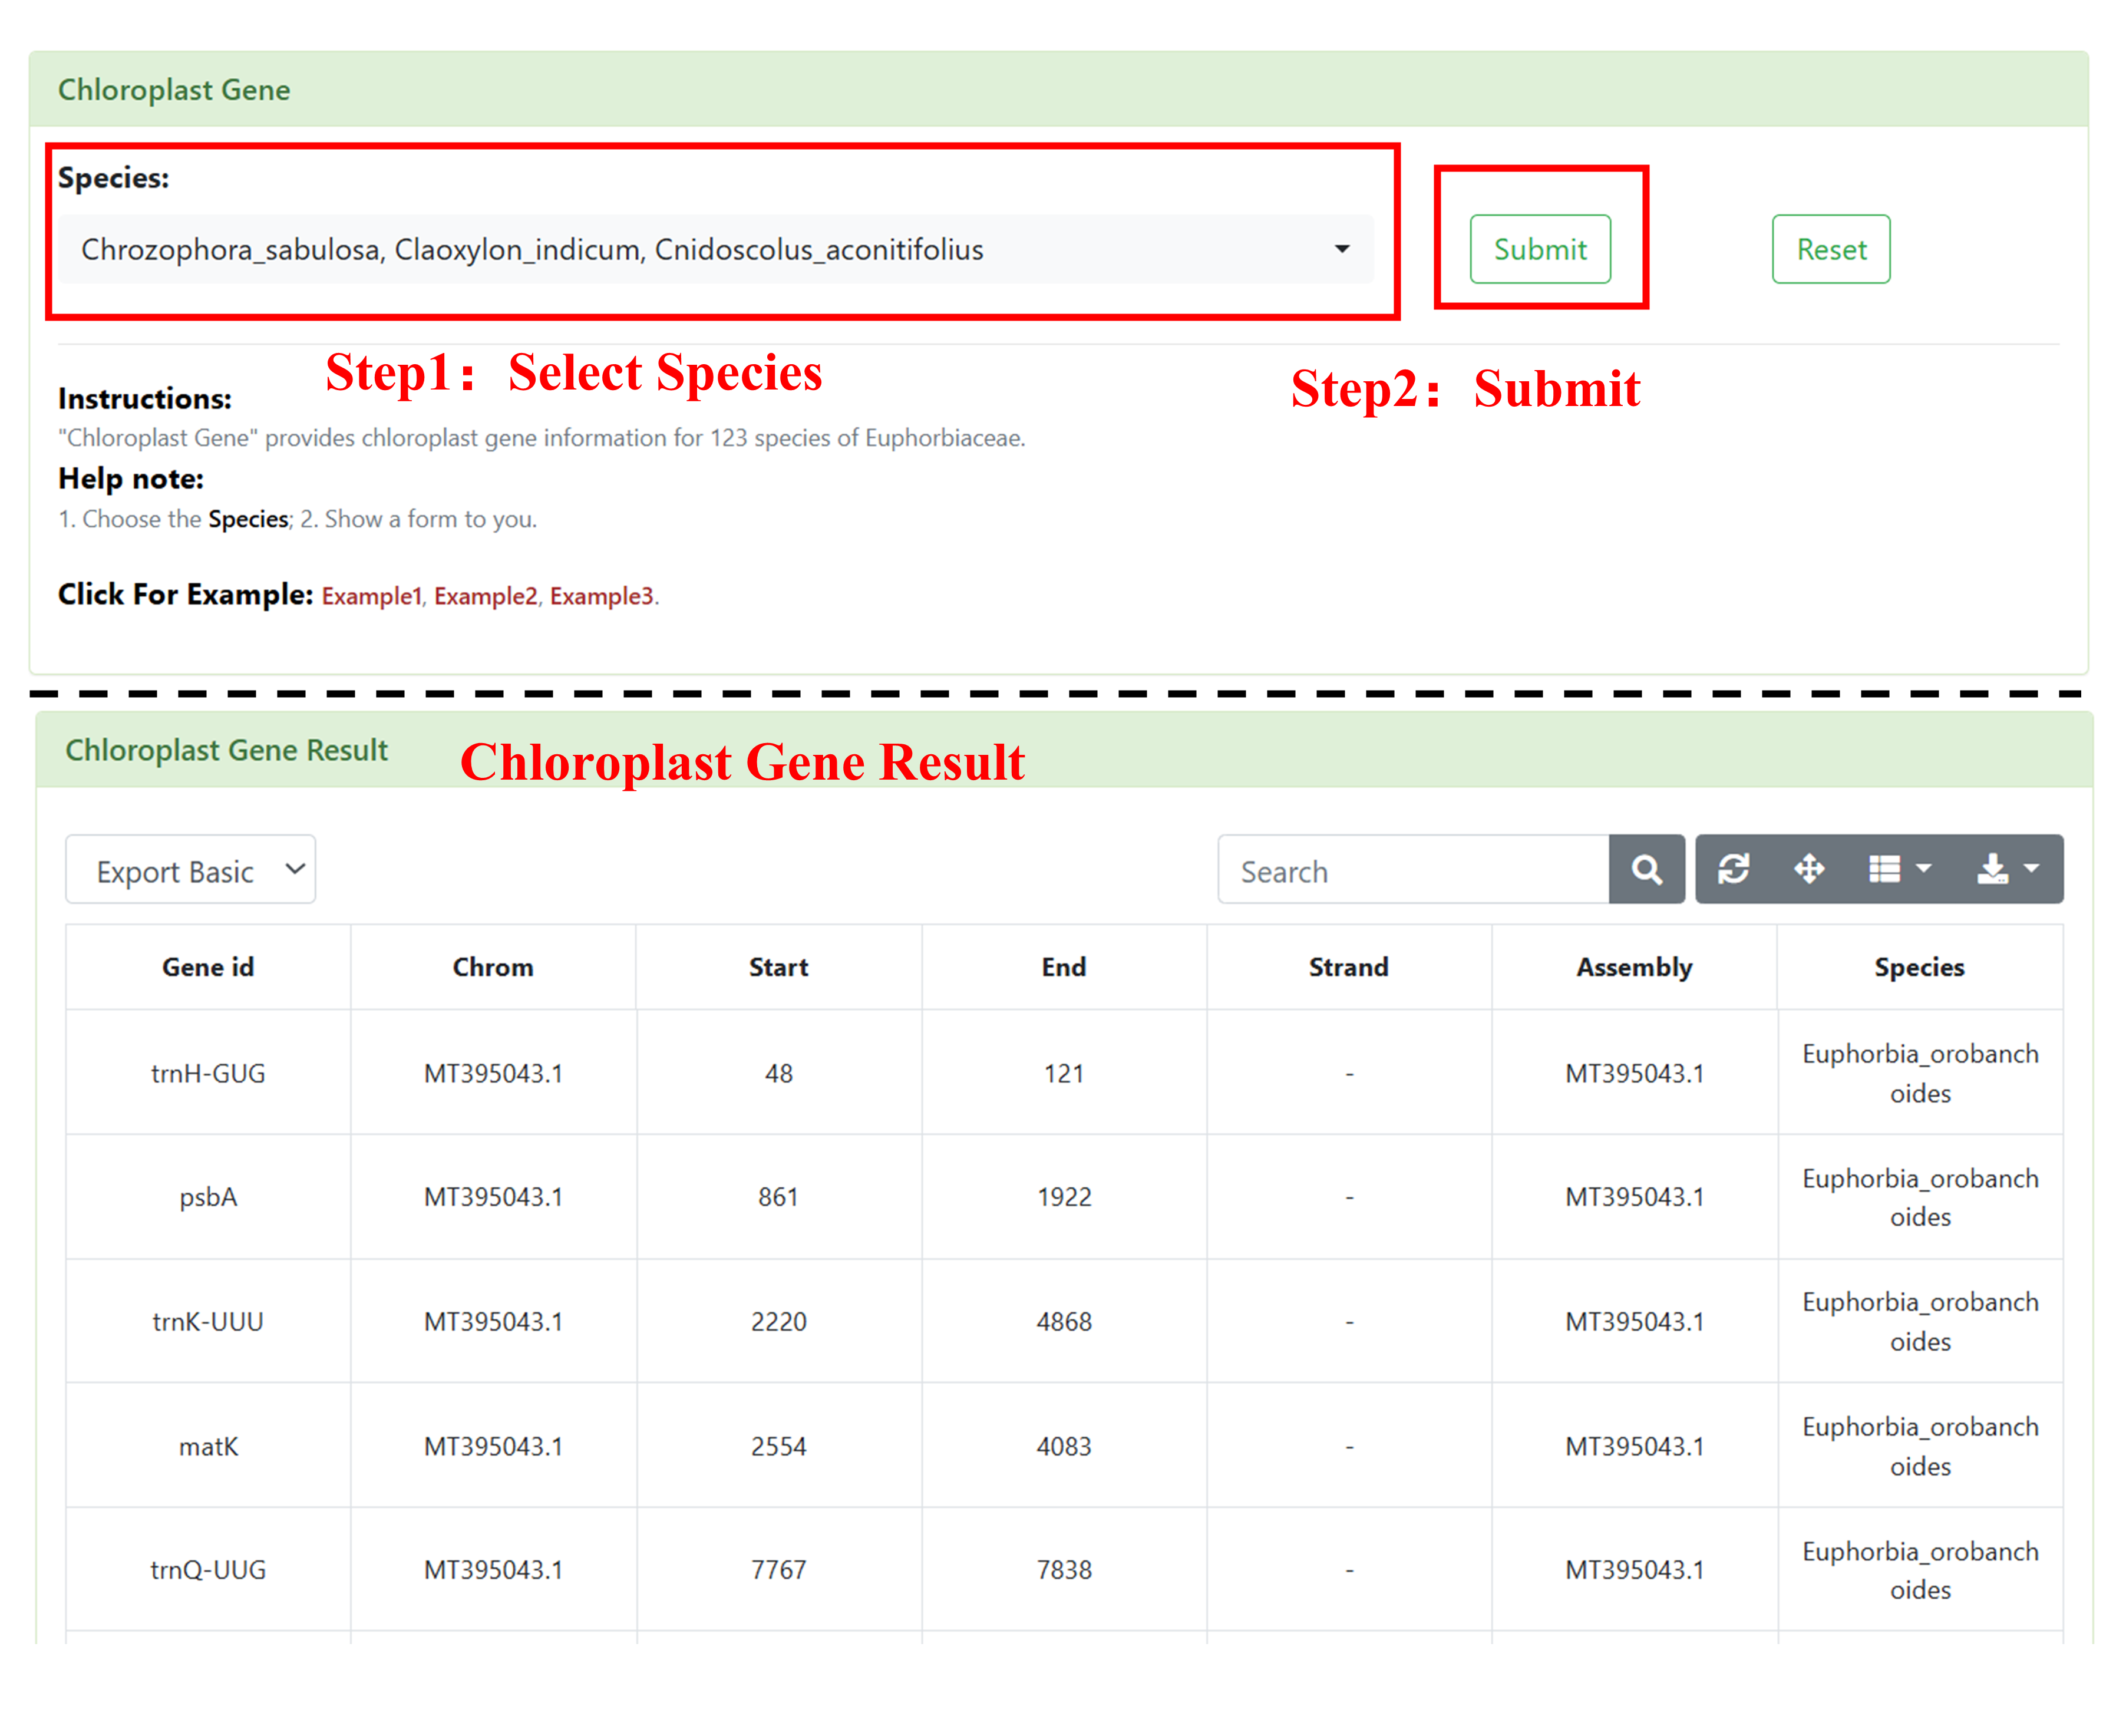
Task: Open the Example3 link
Action: pyautogui.click(x=601, y=596)
